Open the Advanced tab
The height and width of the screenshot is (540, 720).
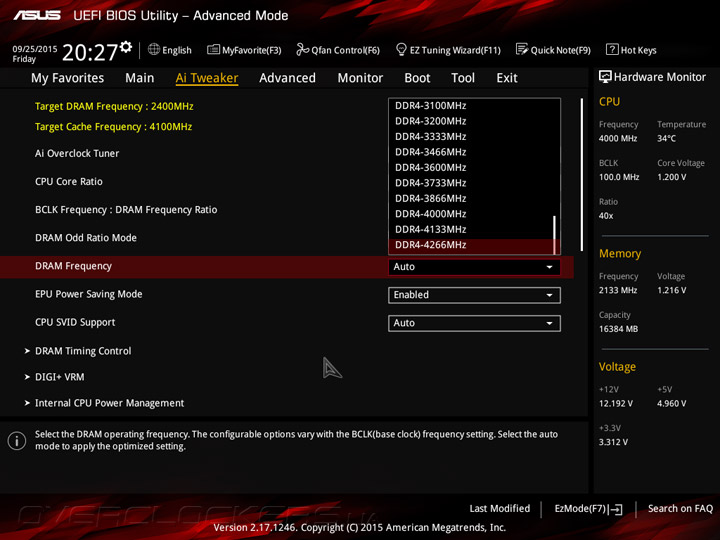click(287, 78)
